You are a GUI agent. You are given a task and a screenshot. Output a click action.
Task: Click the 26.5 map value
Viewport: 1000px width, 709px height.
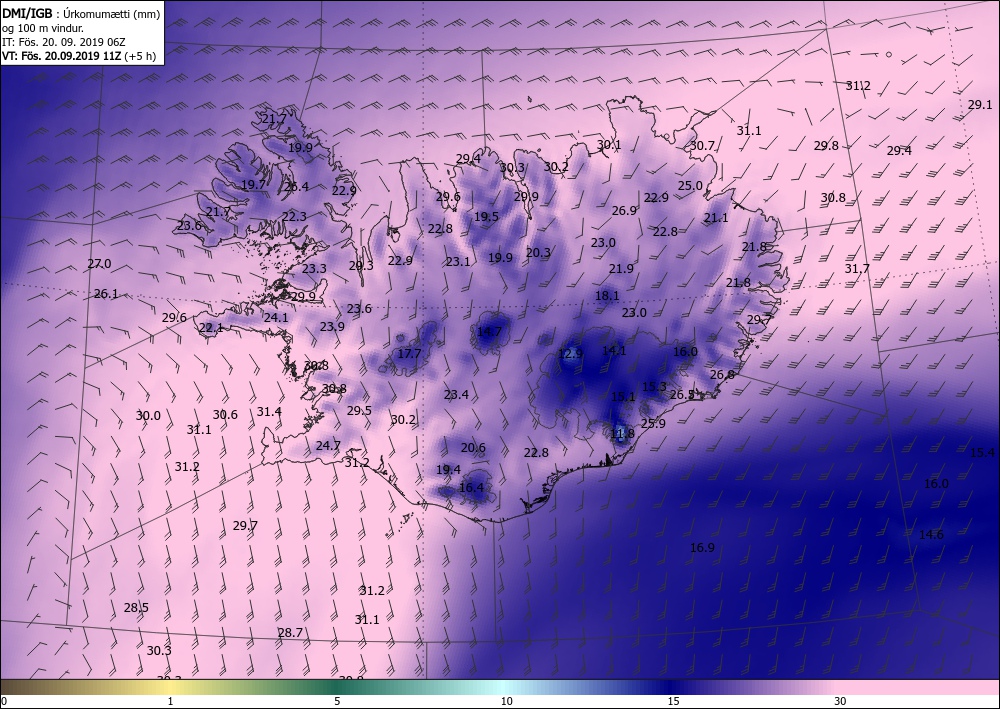(x=682, y=395)
